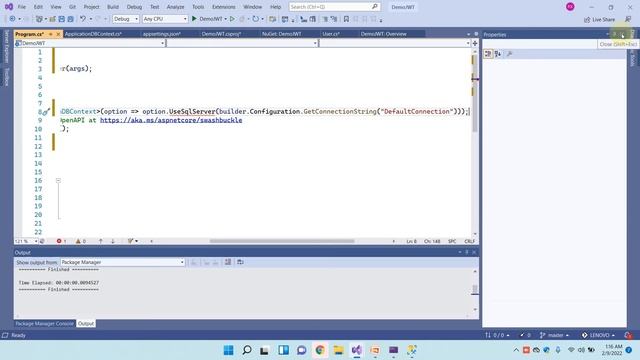Click the File Explorer taskbar icon
The height and width of the screenshot is (360, 640).
click(x=338, y=350)
